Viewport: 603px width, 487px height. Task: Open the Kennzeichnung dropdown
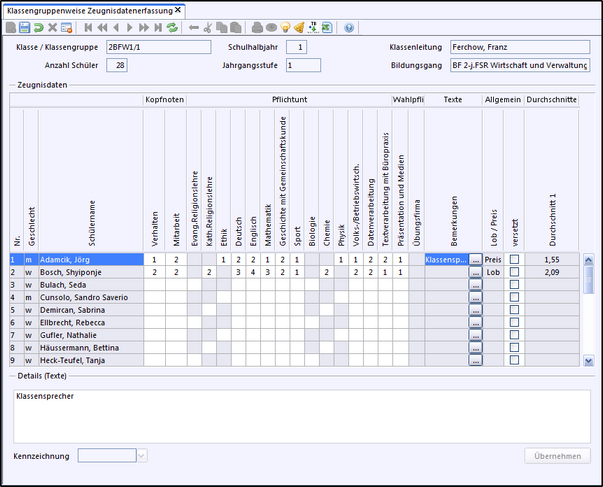coord(141,456)
